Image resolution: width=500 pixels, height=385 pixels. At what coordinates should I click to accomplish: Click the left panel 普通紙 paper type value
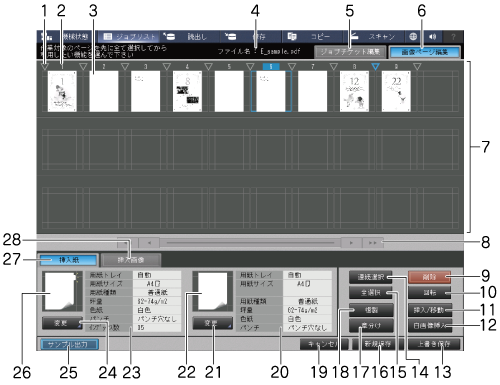pyautogui.click(x=157, y=293)
